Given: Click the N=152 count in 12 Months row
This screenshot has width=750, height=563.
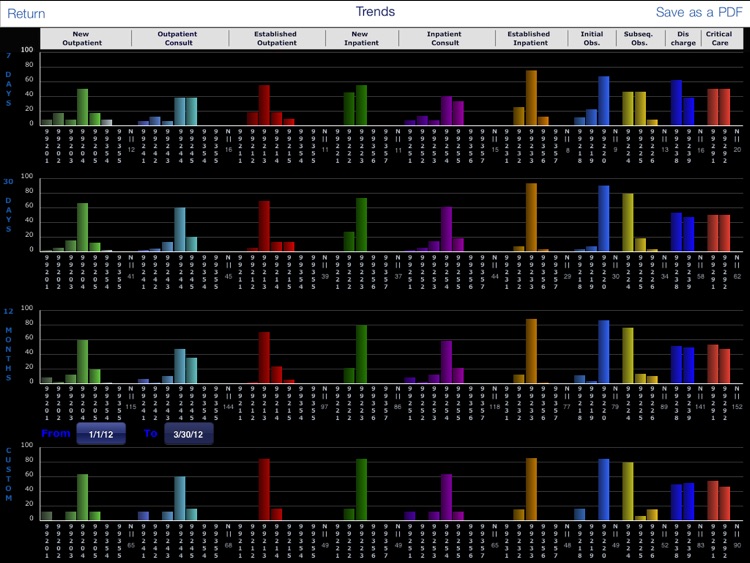Looking at the screenshot, I should [737, 398].
